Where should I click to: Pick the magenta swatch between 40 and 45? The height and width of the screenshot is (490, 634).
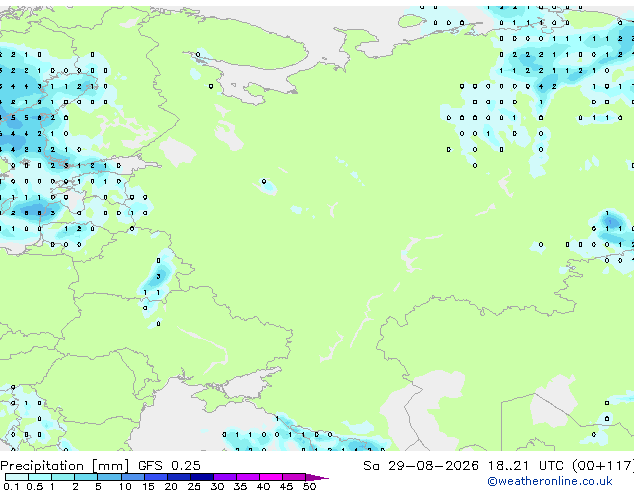[271, 477]
